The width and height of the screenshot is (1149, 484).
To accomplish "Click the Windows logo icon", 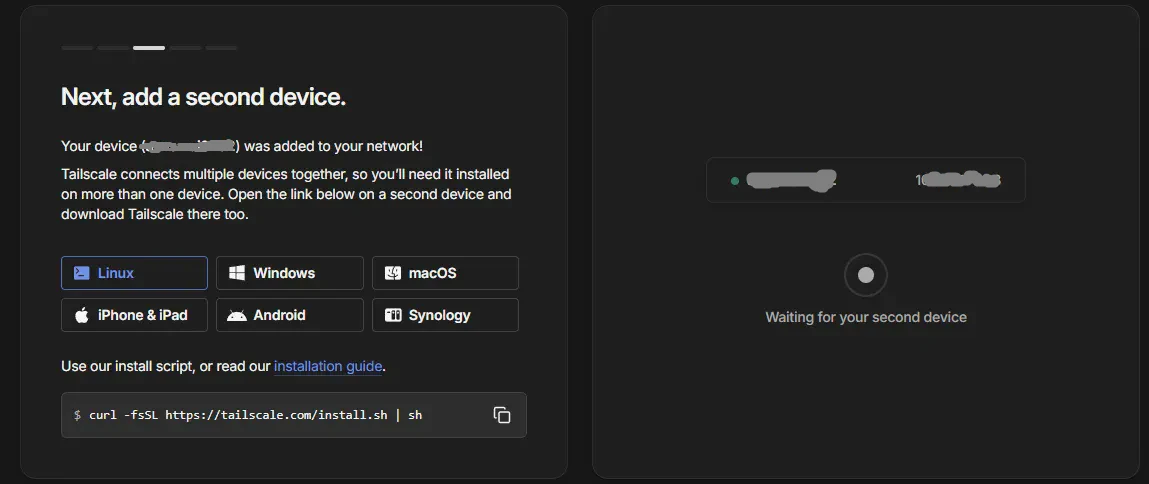I will (x=237, y=274).
